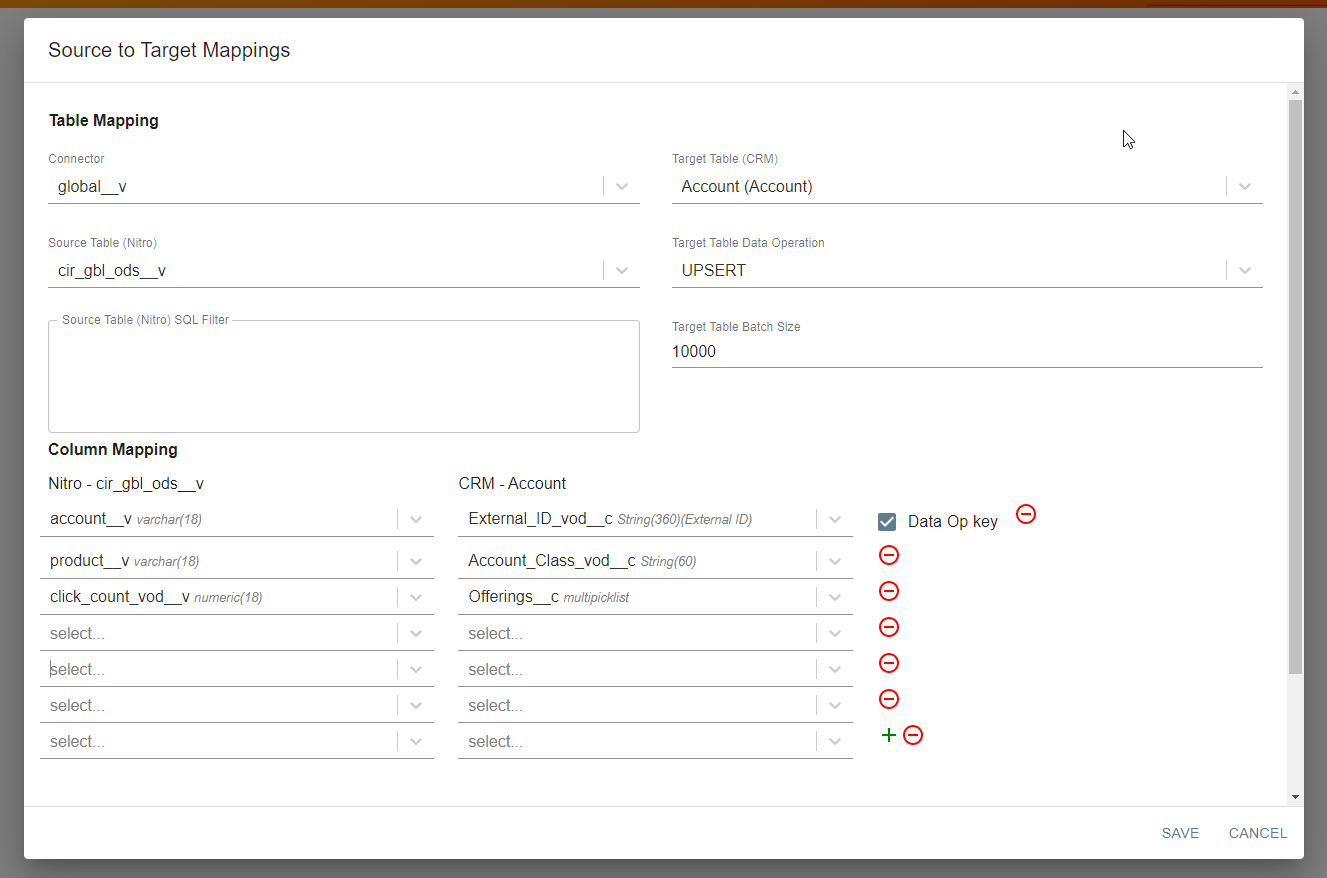Viewport: 1327px width, 878px height.
Task: Remove the account__v column mapping row
Action: point(1026,514)
